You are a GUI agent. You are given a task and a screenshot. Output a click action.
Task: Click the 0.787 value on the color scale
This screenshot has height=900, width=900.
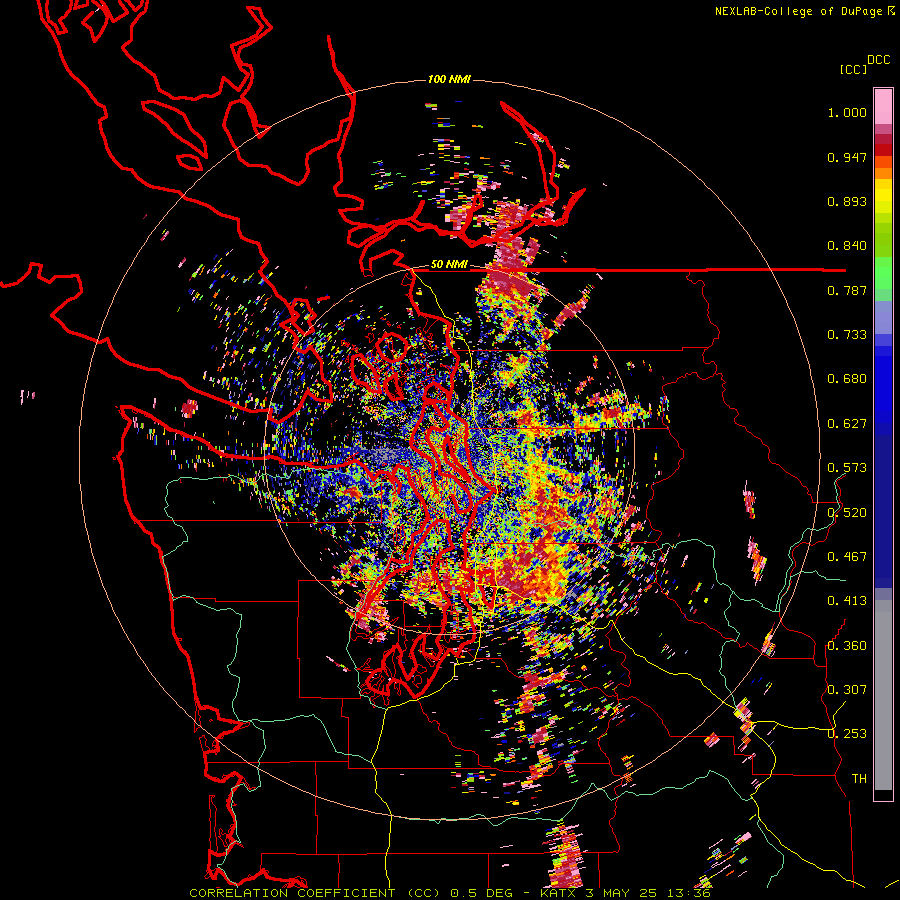pos(847,290)
